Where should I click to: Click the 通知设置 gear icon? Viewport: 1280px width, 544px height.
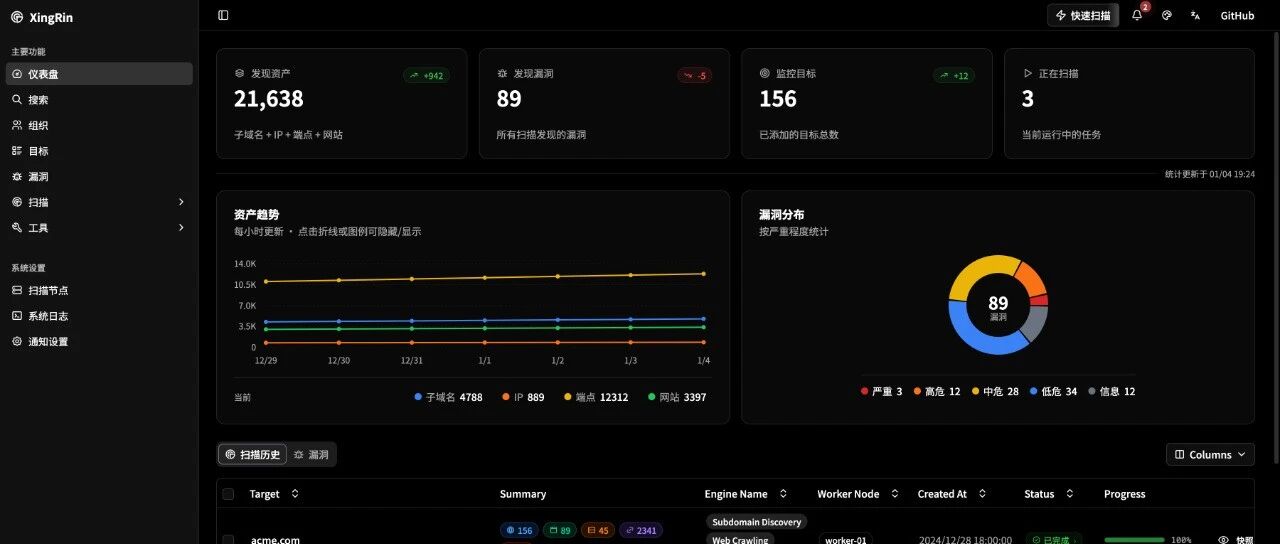pyautogui.click(x=17, y=342)
